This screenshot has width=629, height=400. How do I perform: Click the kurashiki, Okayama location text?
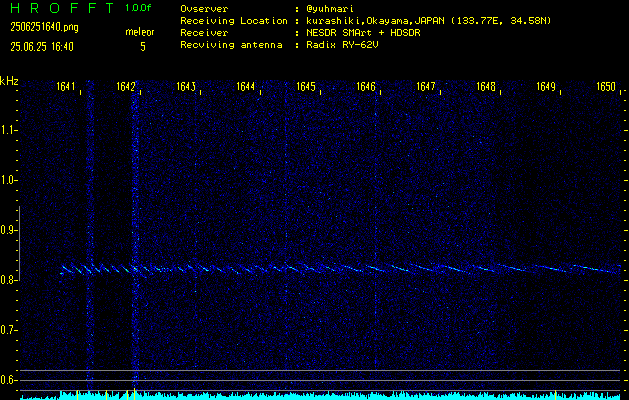(429, 21)
